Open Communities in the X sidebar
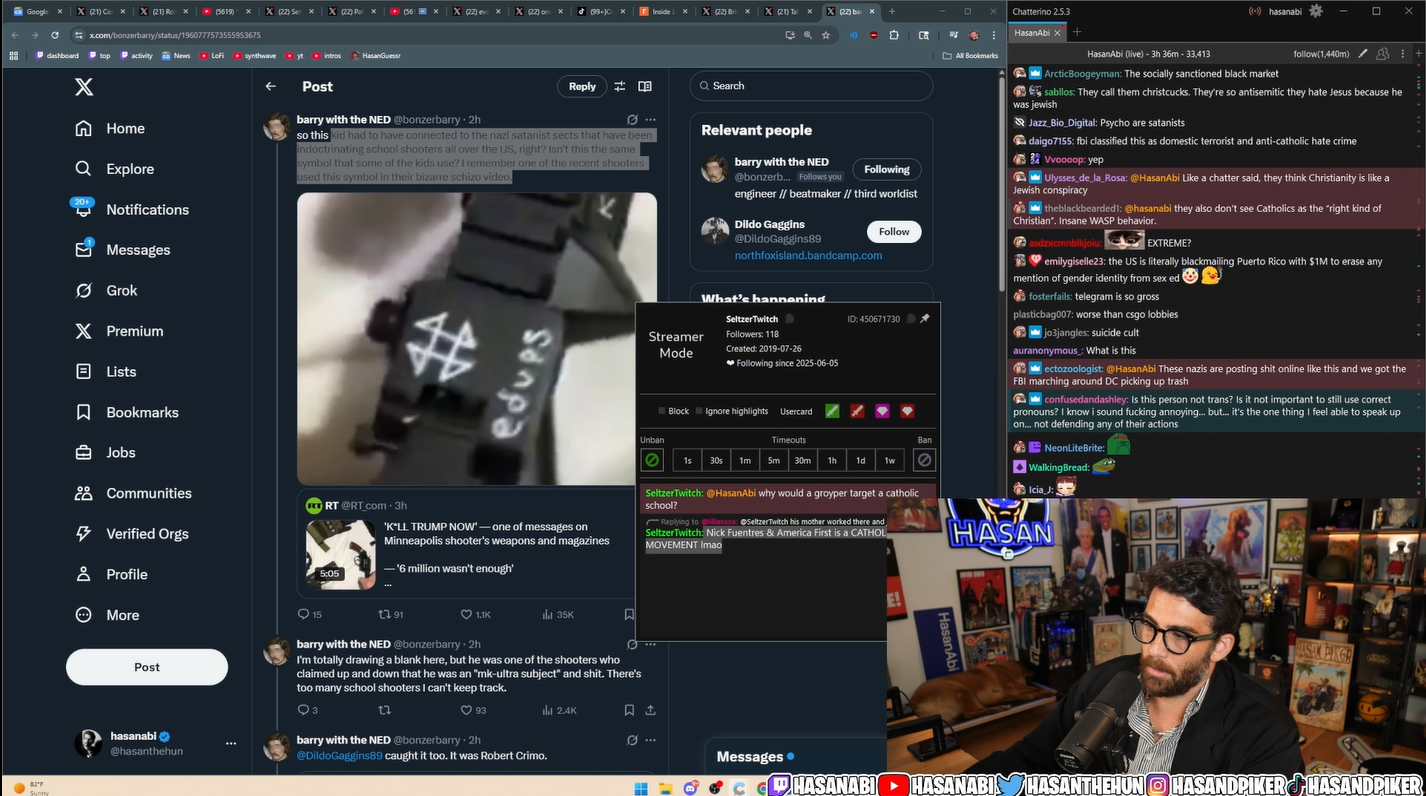 (133, 493)
